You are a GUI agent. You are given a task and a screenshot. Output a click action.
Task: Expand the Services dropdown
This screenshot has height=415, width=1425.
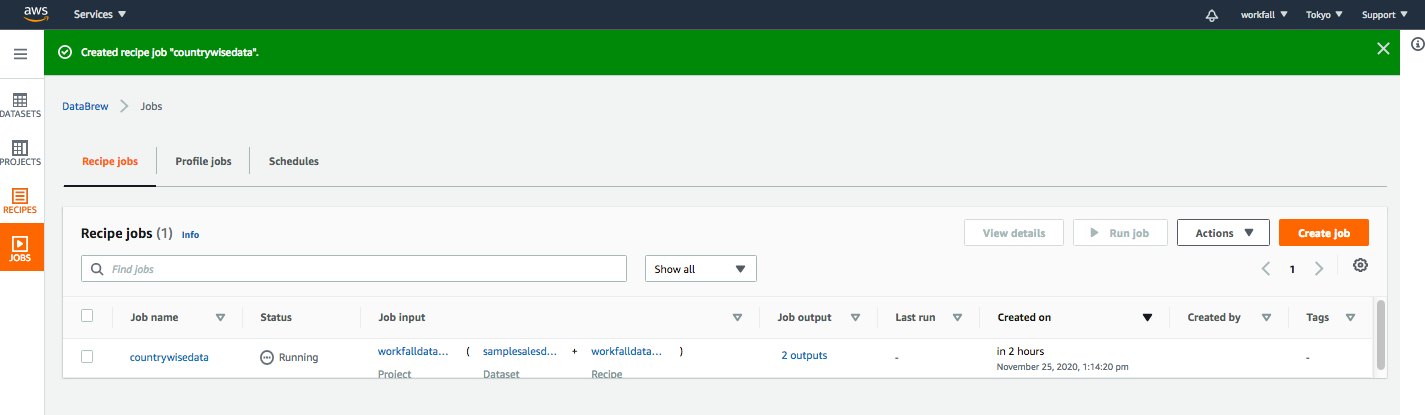100,15
